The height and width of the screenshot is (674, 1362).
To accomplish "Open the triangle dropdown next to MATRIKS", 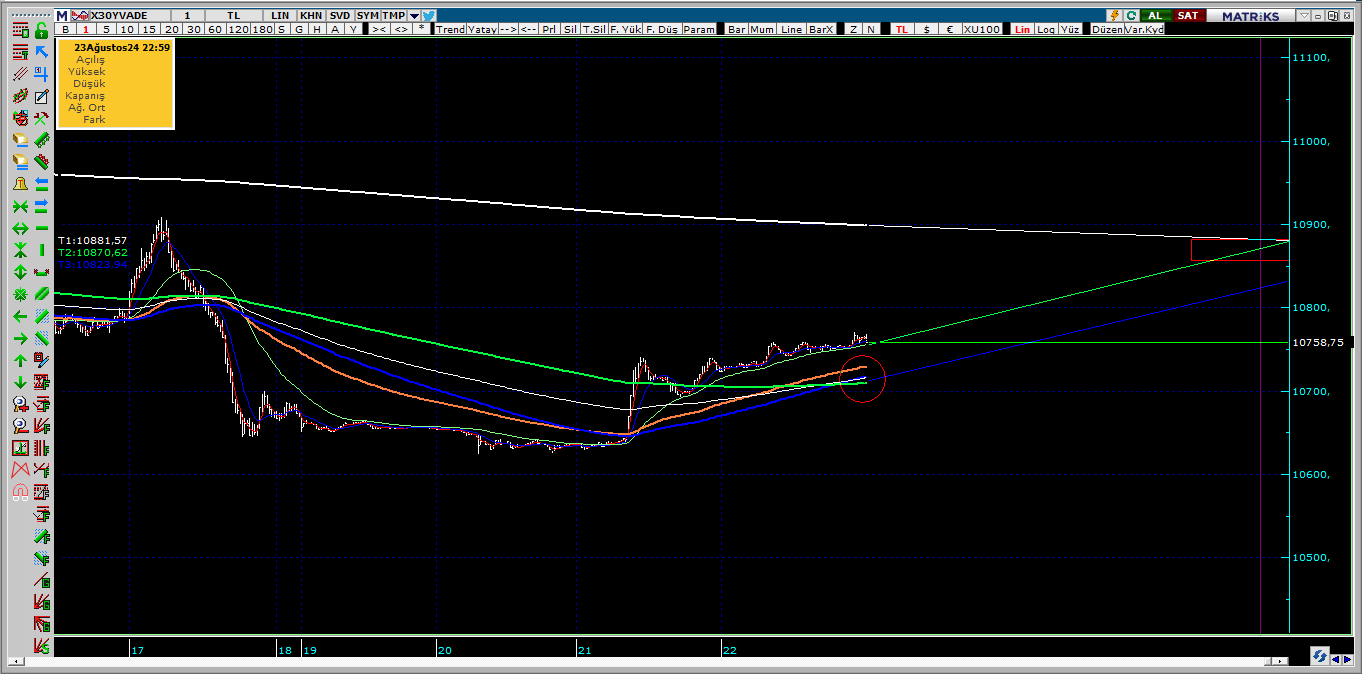I will tap(1303, 16).
